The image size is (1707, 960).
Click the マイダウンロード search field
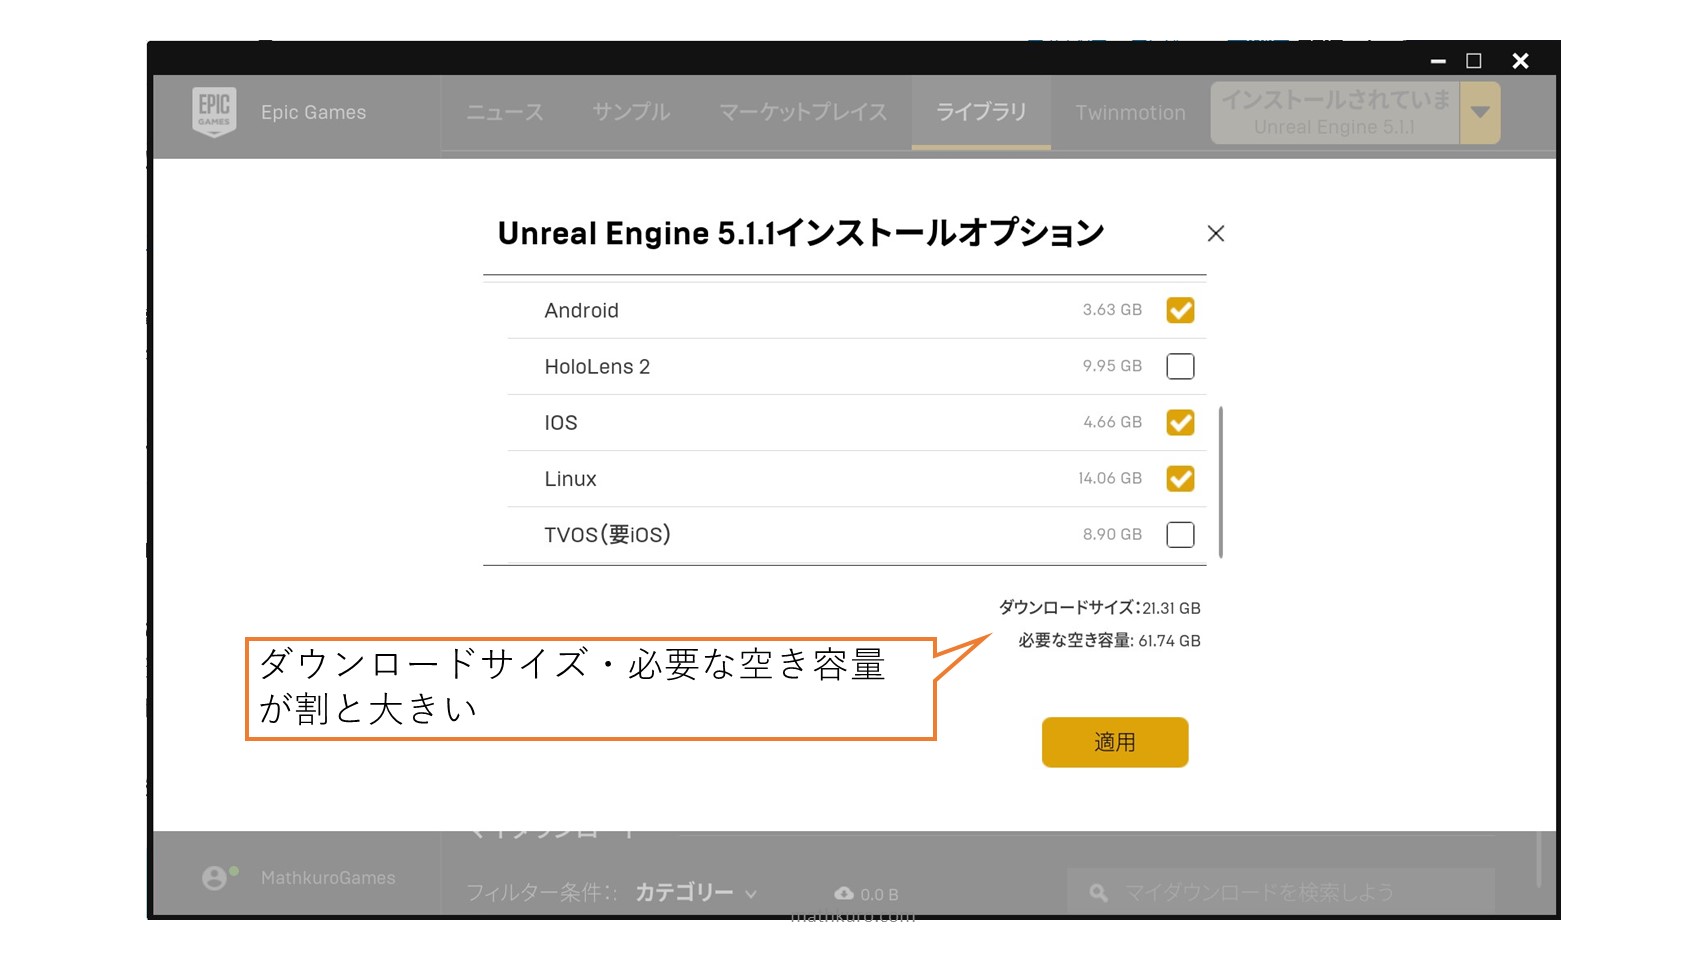pyautogui.click(x=1281, y=892)
